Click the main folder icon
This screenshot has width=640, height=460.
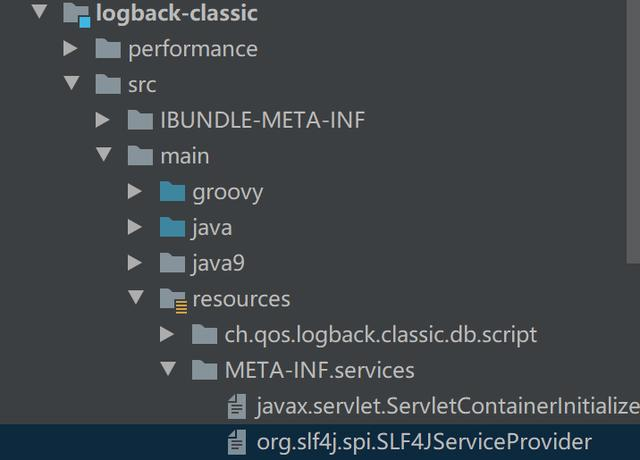(x=140, y=156)
